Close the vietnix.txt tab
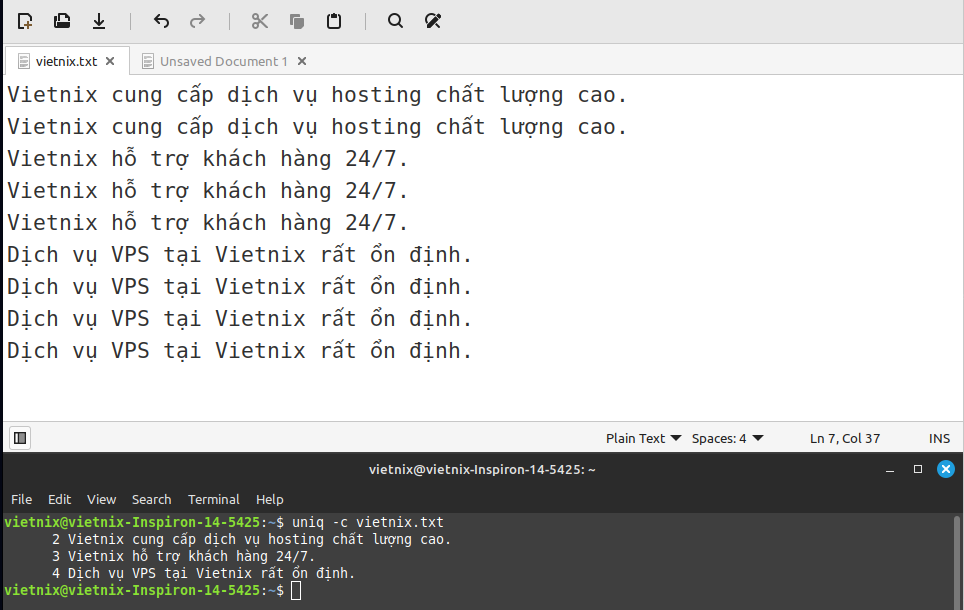The image size is (964, 610). (x=110, y=61)
